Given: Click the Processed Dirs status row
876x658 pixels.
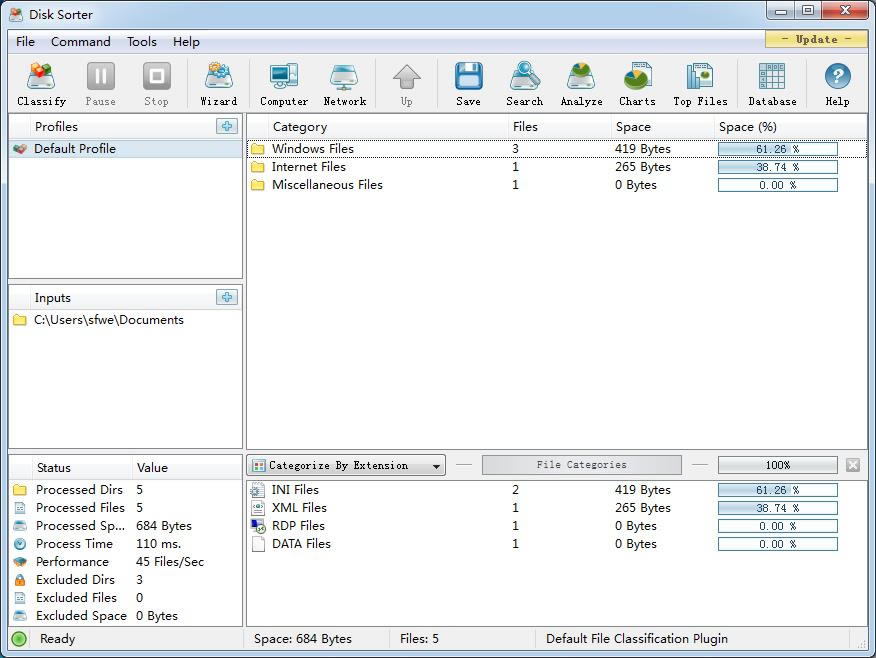Looking at the screenshot, I should click(x=126, y=490).
